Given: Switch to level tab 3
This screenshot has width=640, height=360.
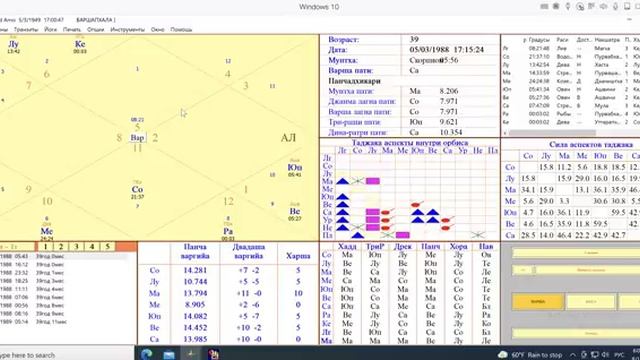Looking at the screenshot, I should (76, 246).
